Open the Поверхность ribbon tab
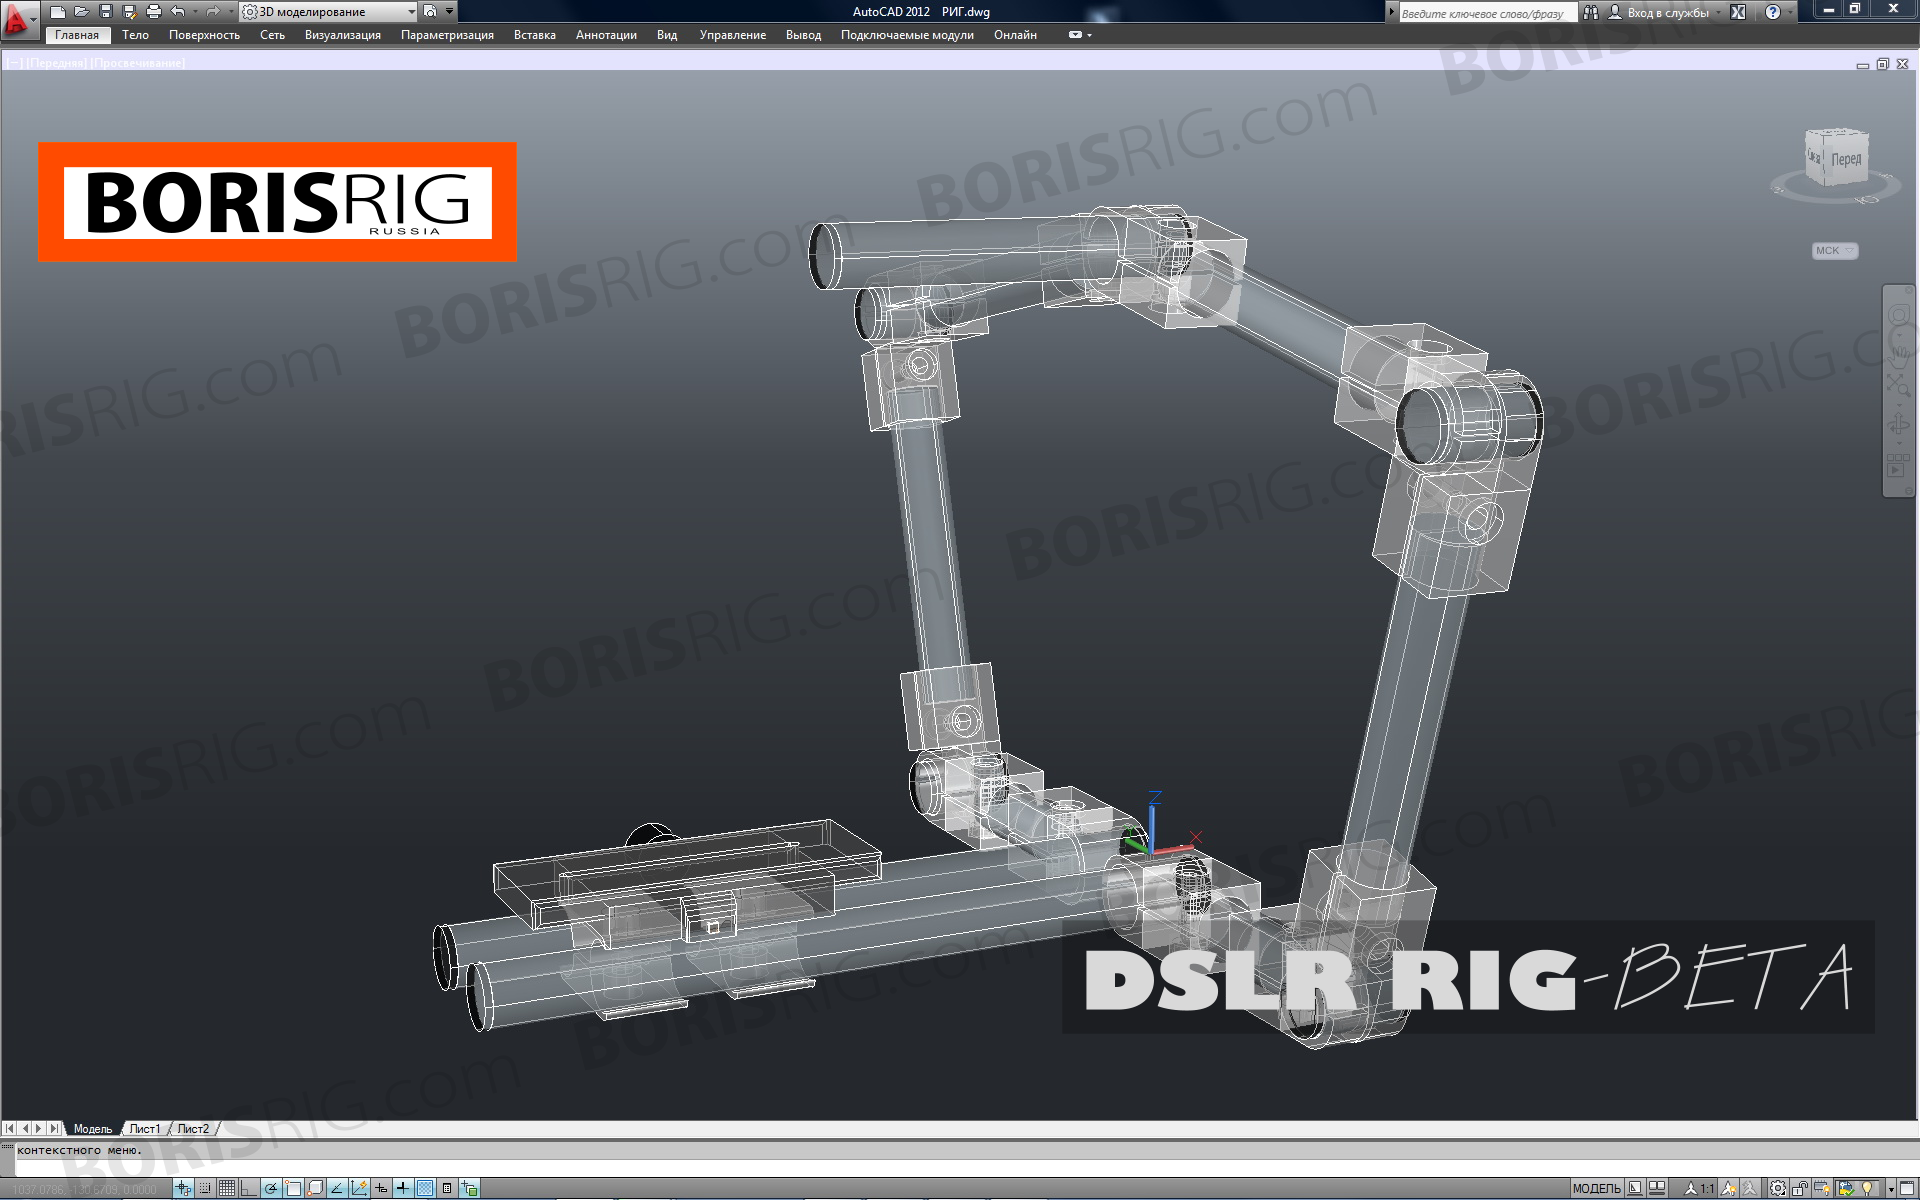1920x1200 pixels. coord(204,35)
